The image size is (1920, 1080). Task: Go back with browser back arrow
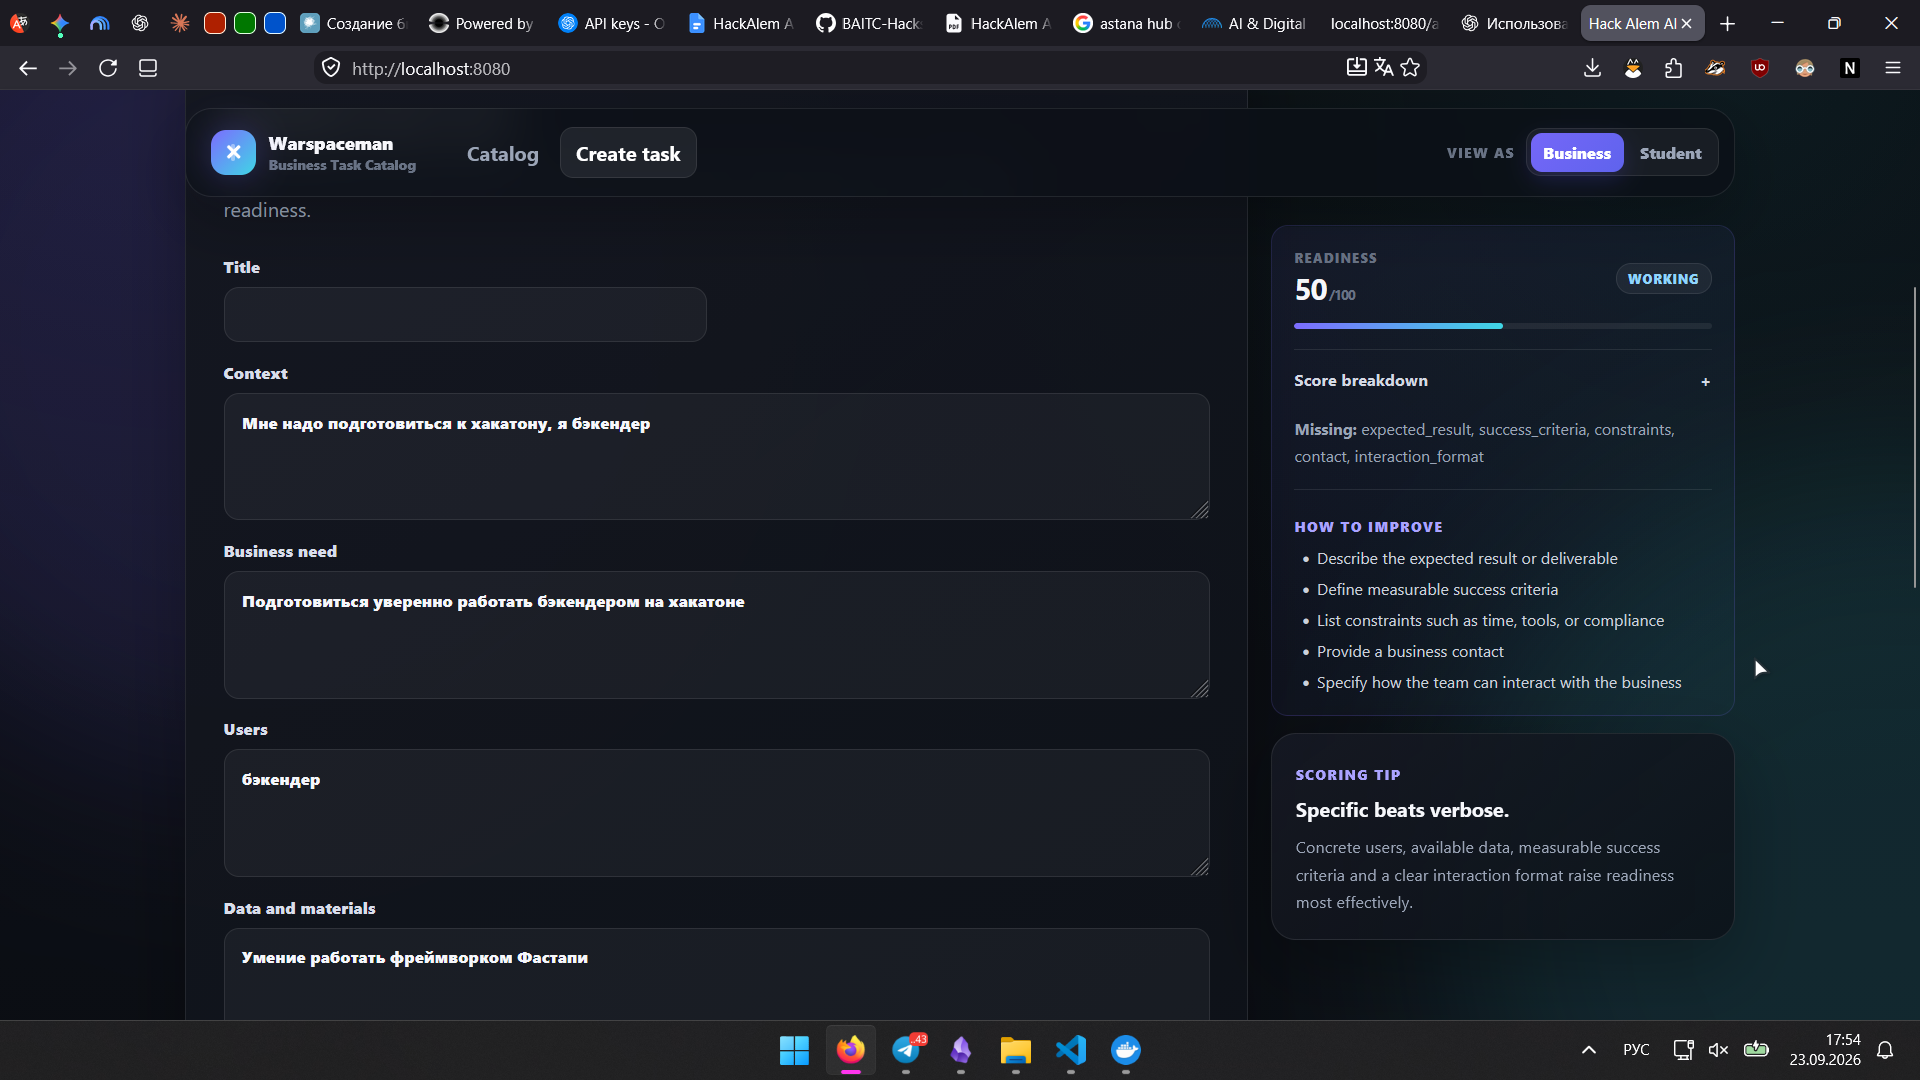(x=28, y=68)
